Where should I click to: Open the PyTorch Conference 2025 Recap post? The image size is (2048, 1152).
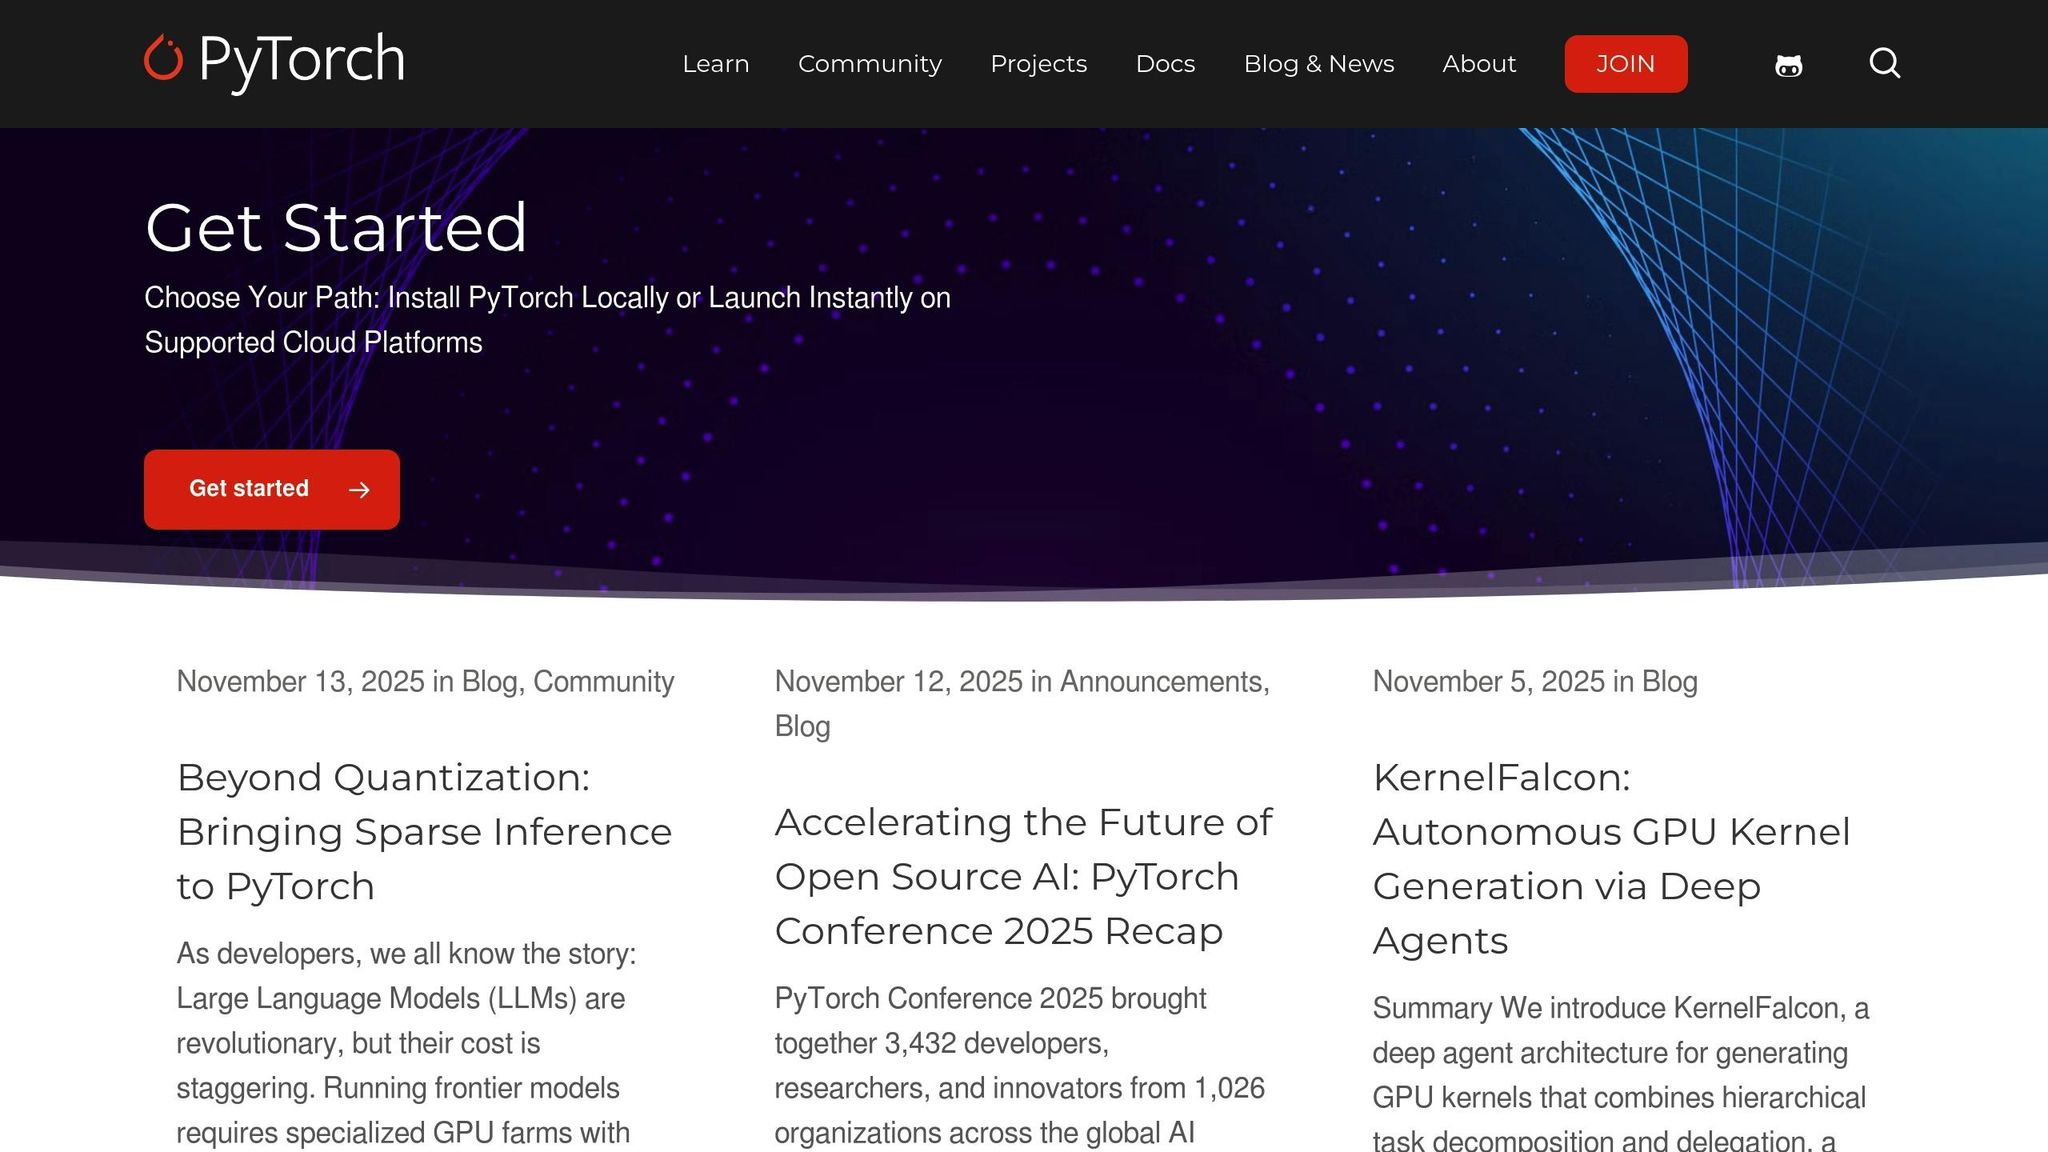pyautogui.click(x=1023, y=876)
